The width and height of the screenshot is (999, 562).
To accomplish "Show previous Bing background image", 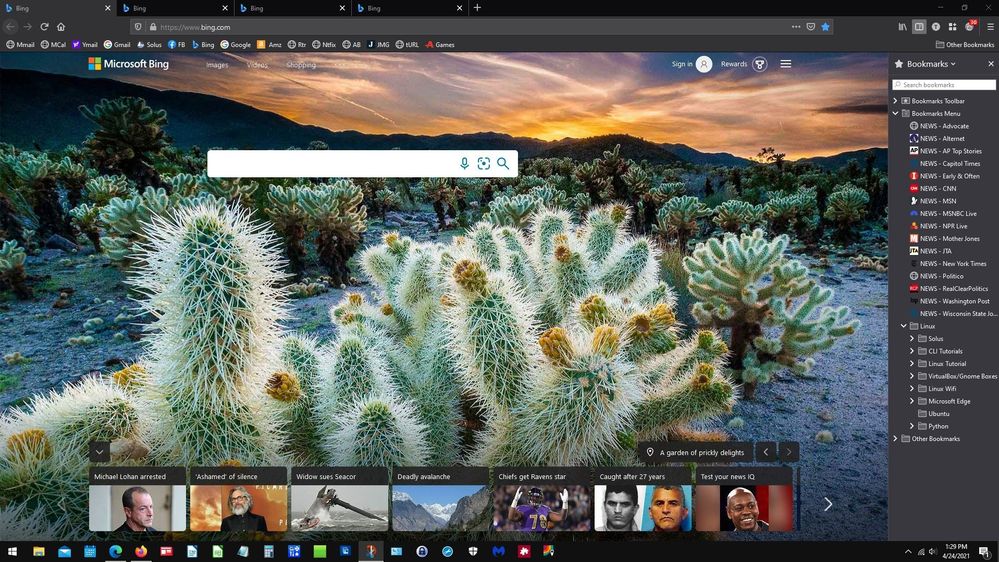I will tap(766, 452).
